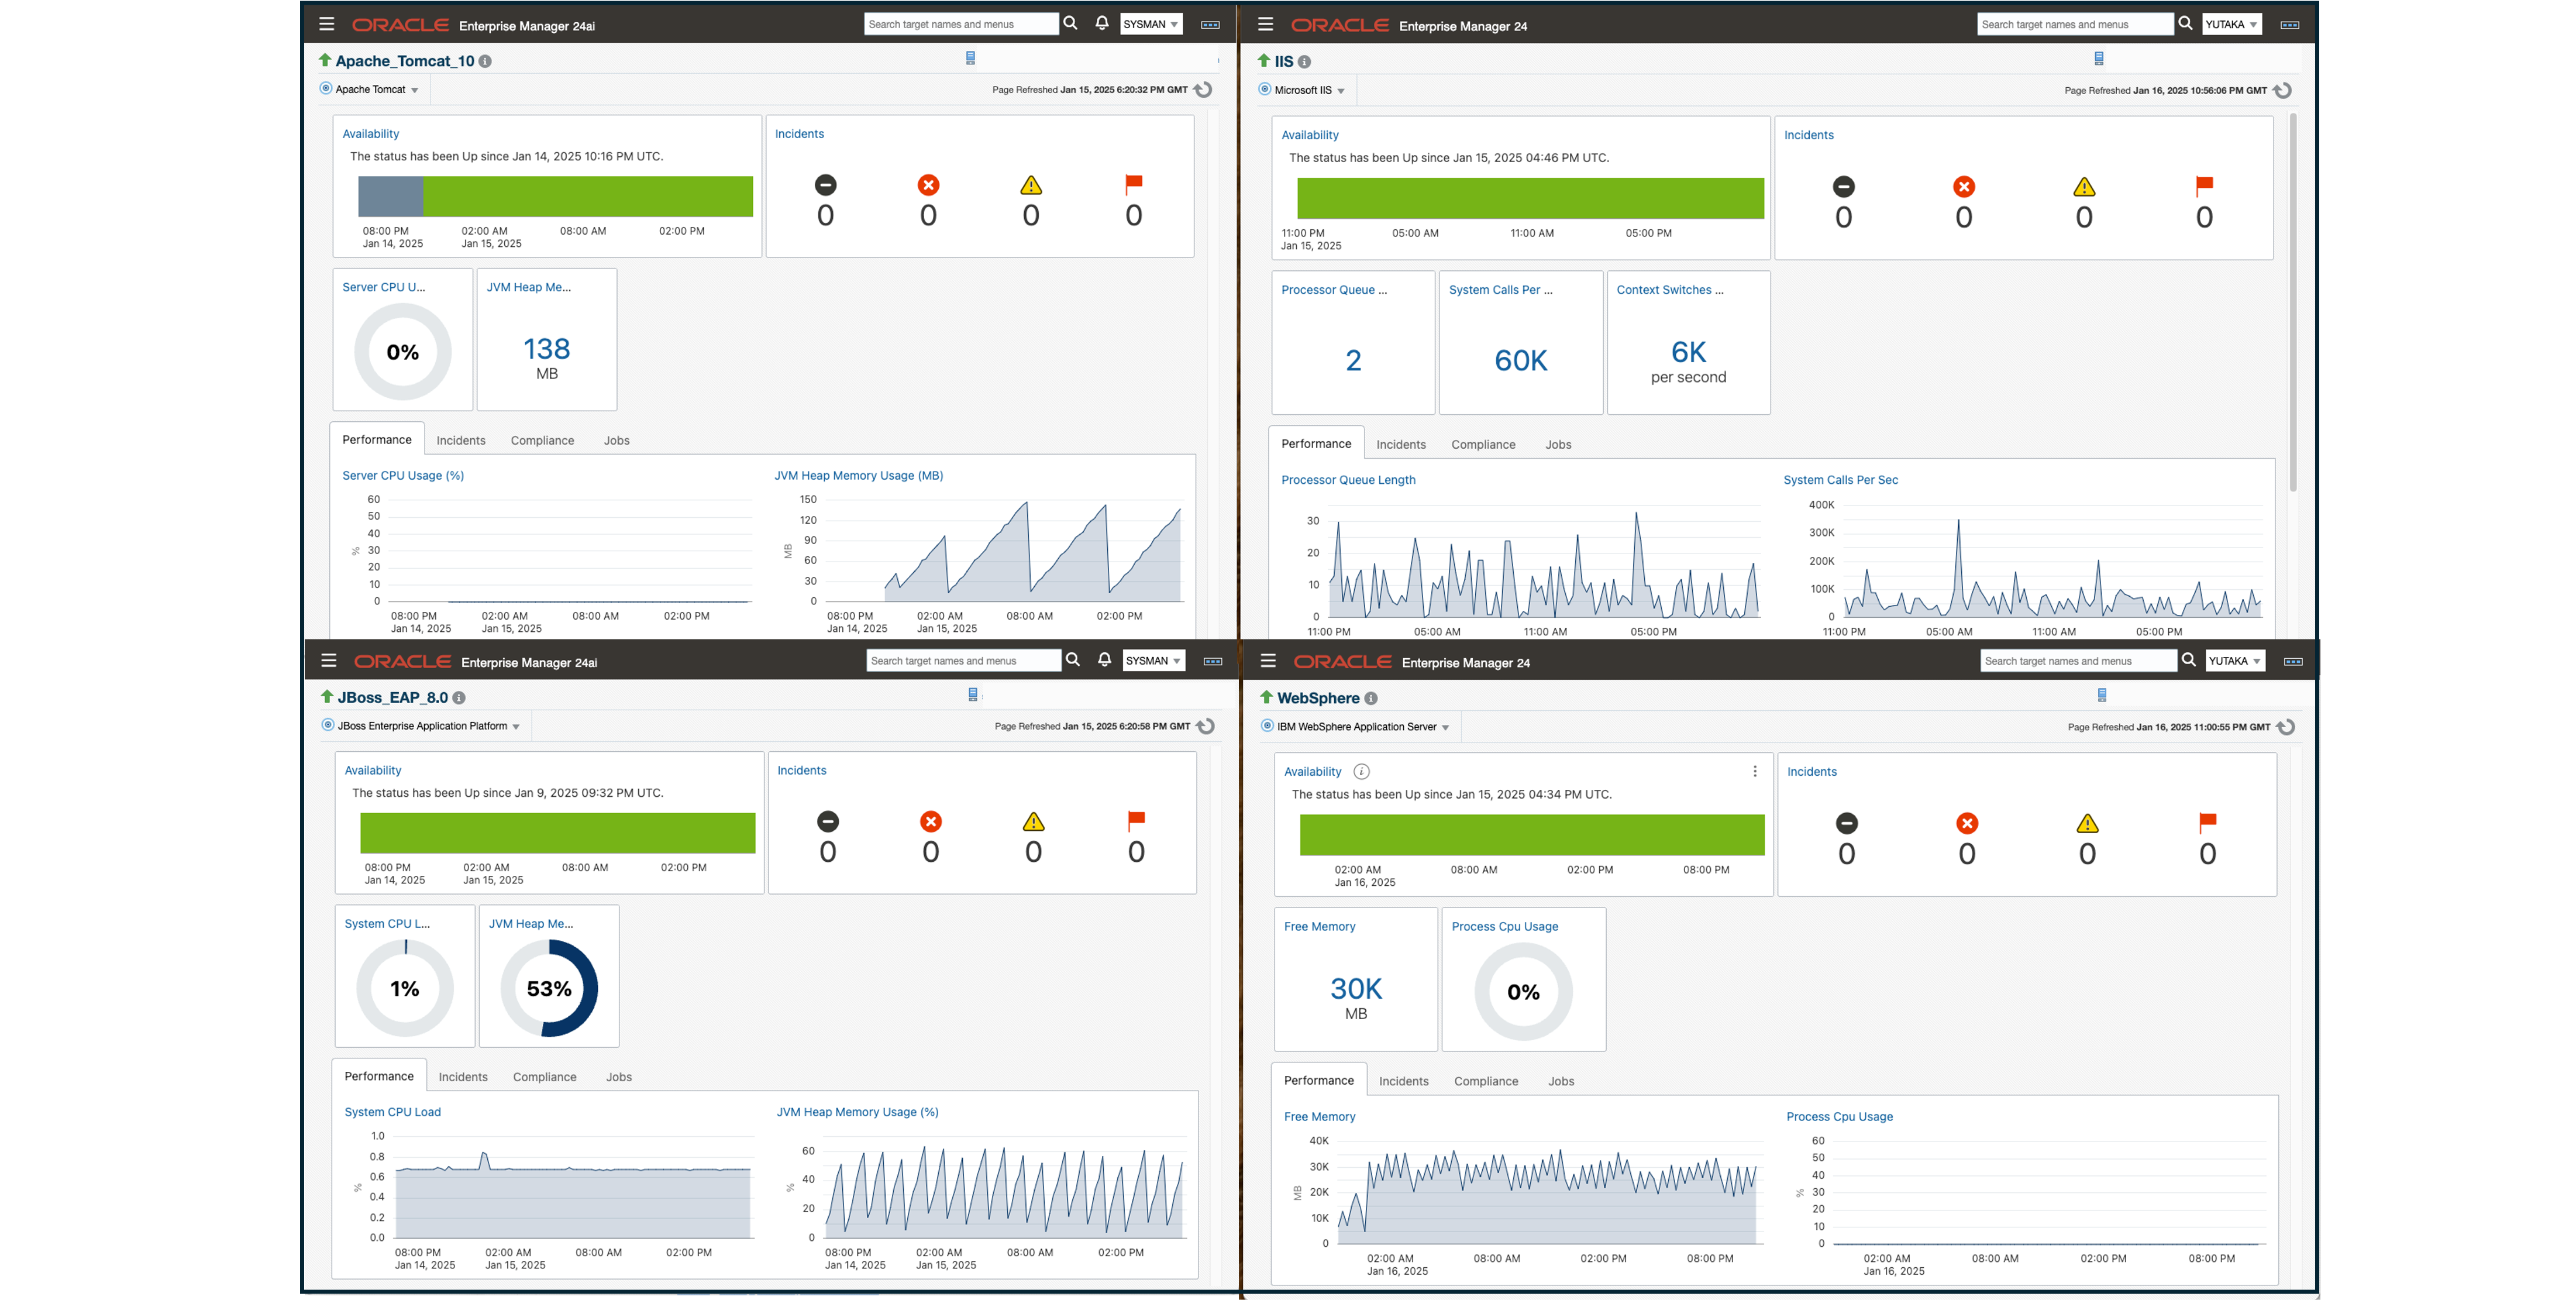
Task: Open SYSMAN user dropdown in Apache window
Action: (1150, 24)
